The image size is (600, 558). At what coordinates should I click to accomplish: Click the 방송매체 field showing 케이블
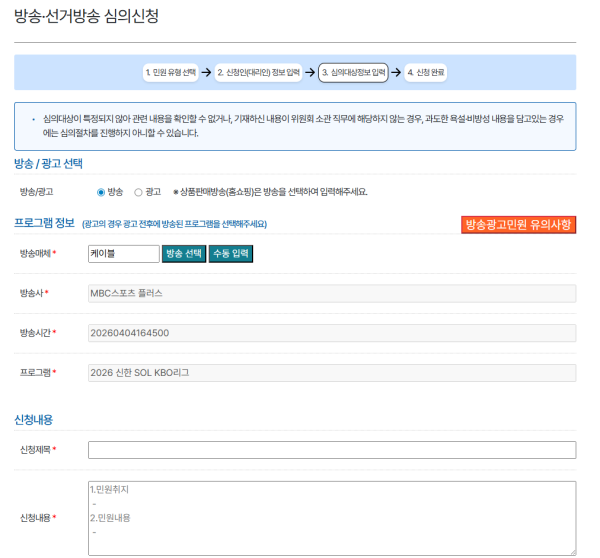click(x=123, y=254)
